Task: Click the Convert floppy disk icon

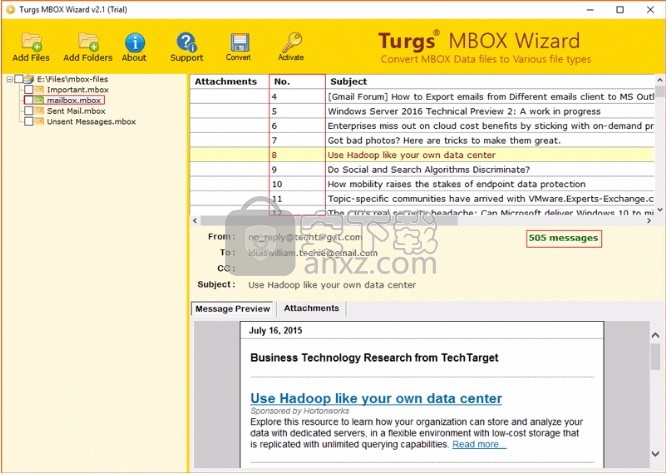Action: [239, 43]
